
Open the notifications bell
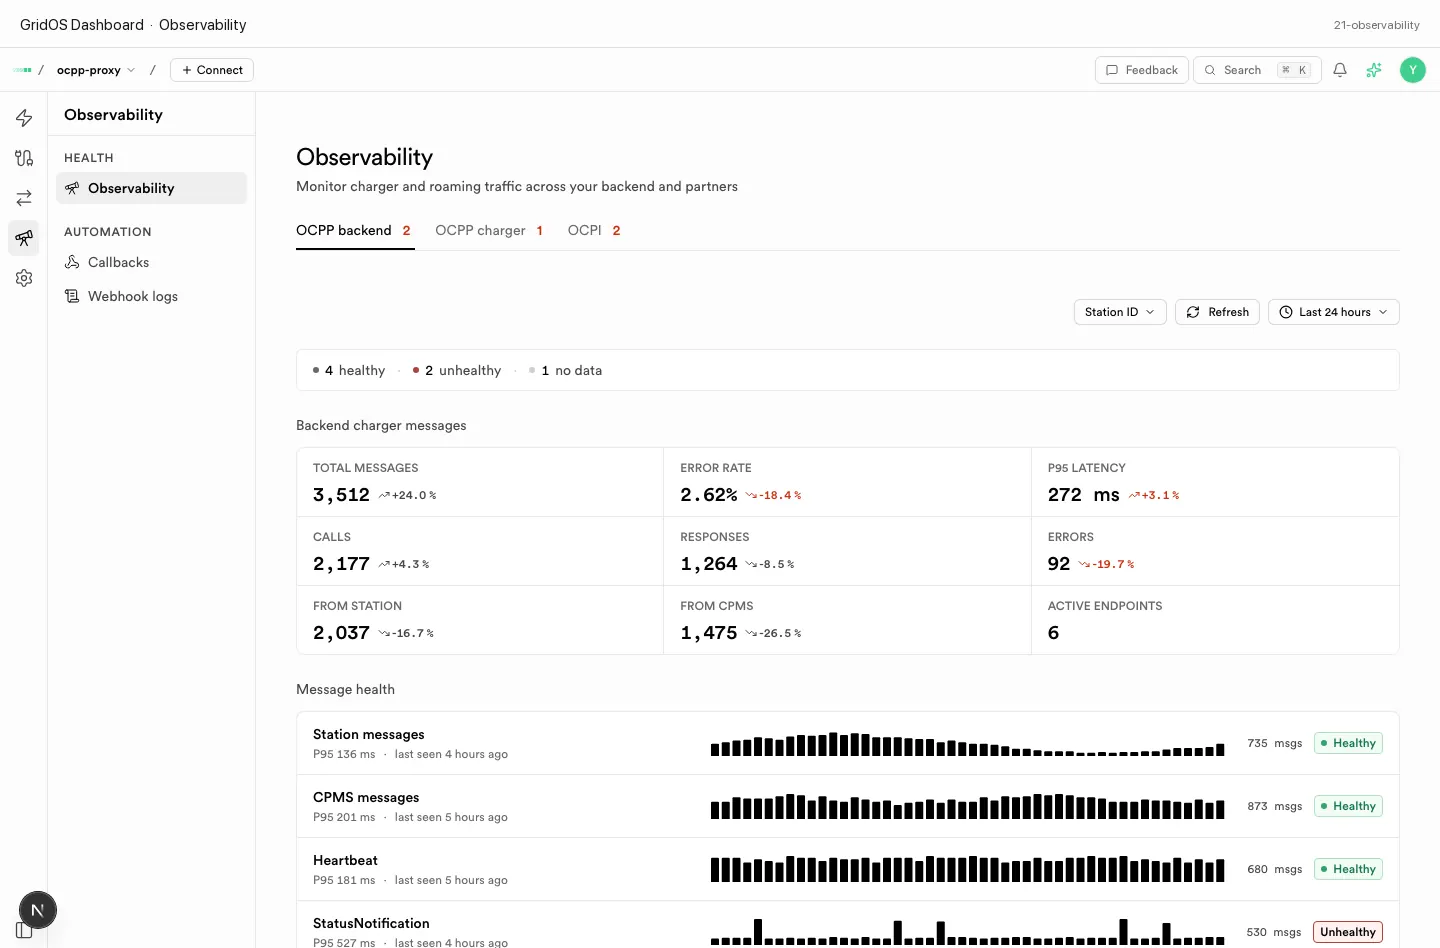(x=1340, y=70)
